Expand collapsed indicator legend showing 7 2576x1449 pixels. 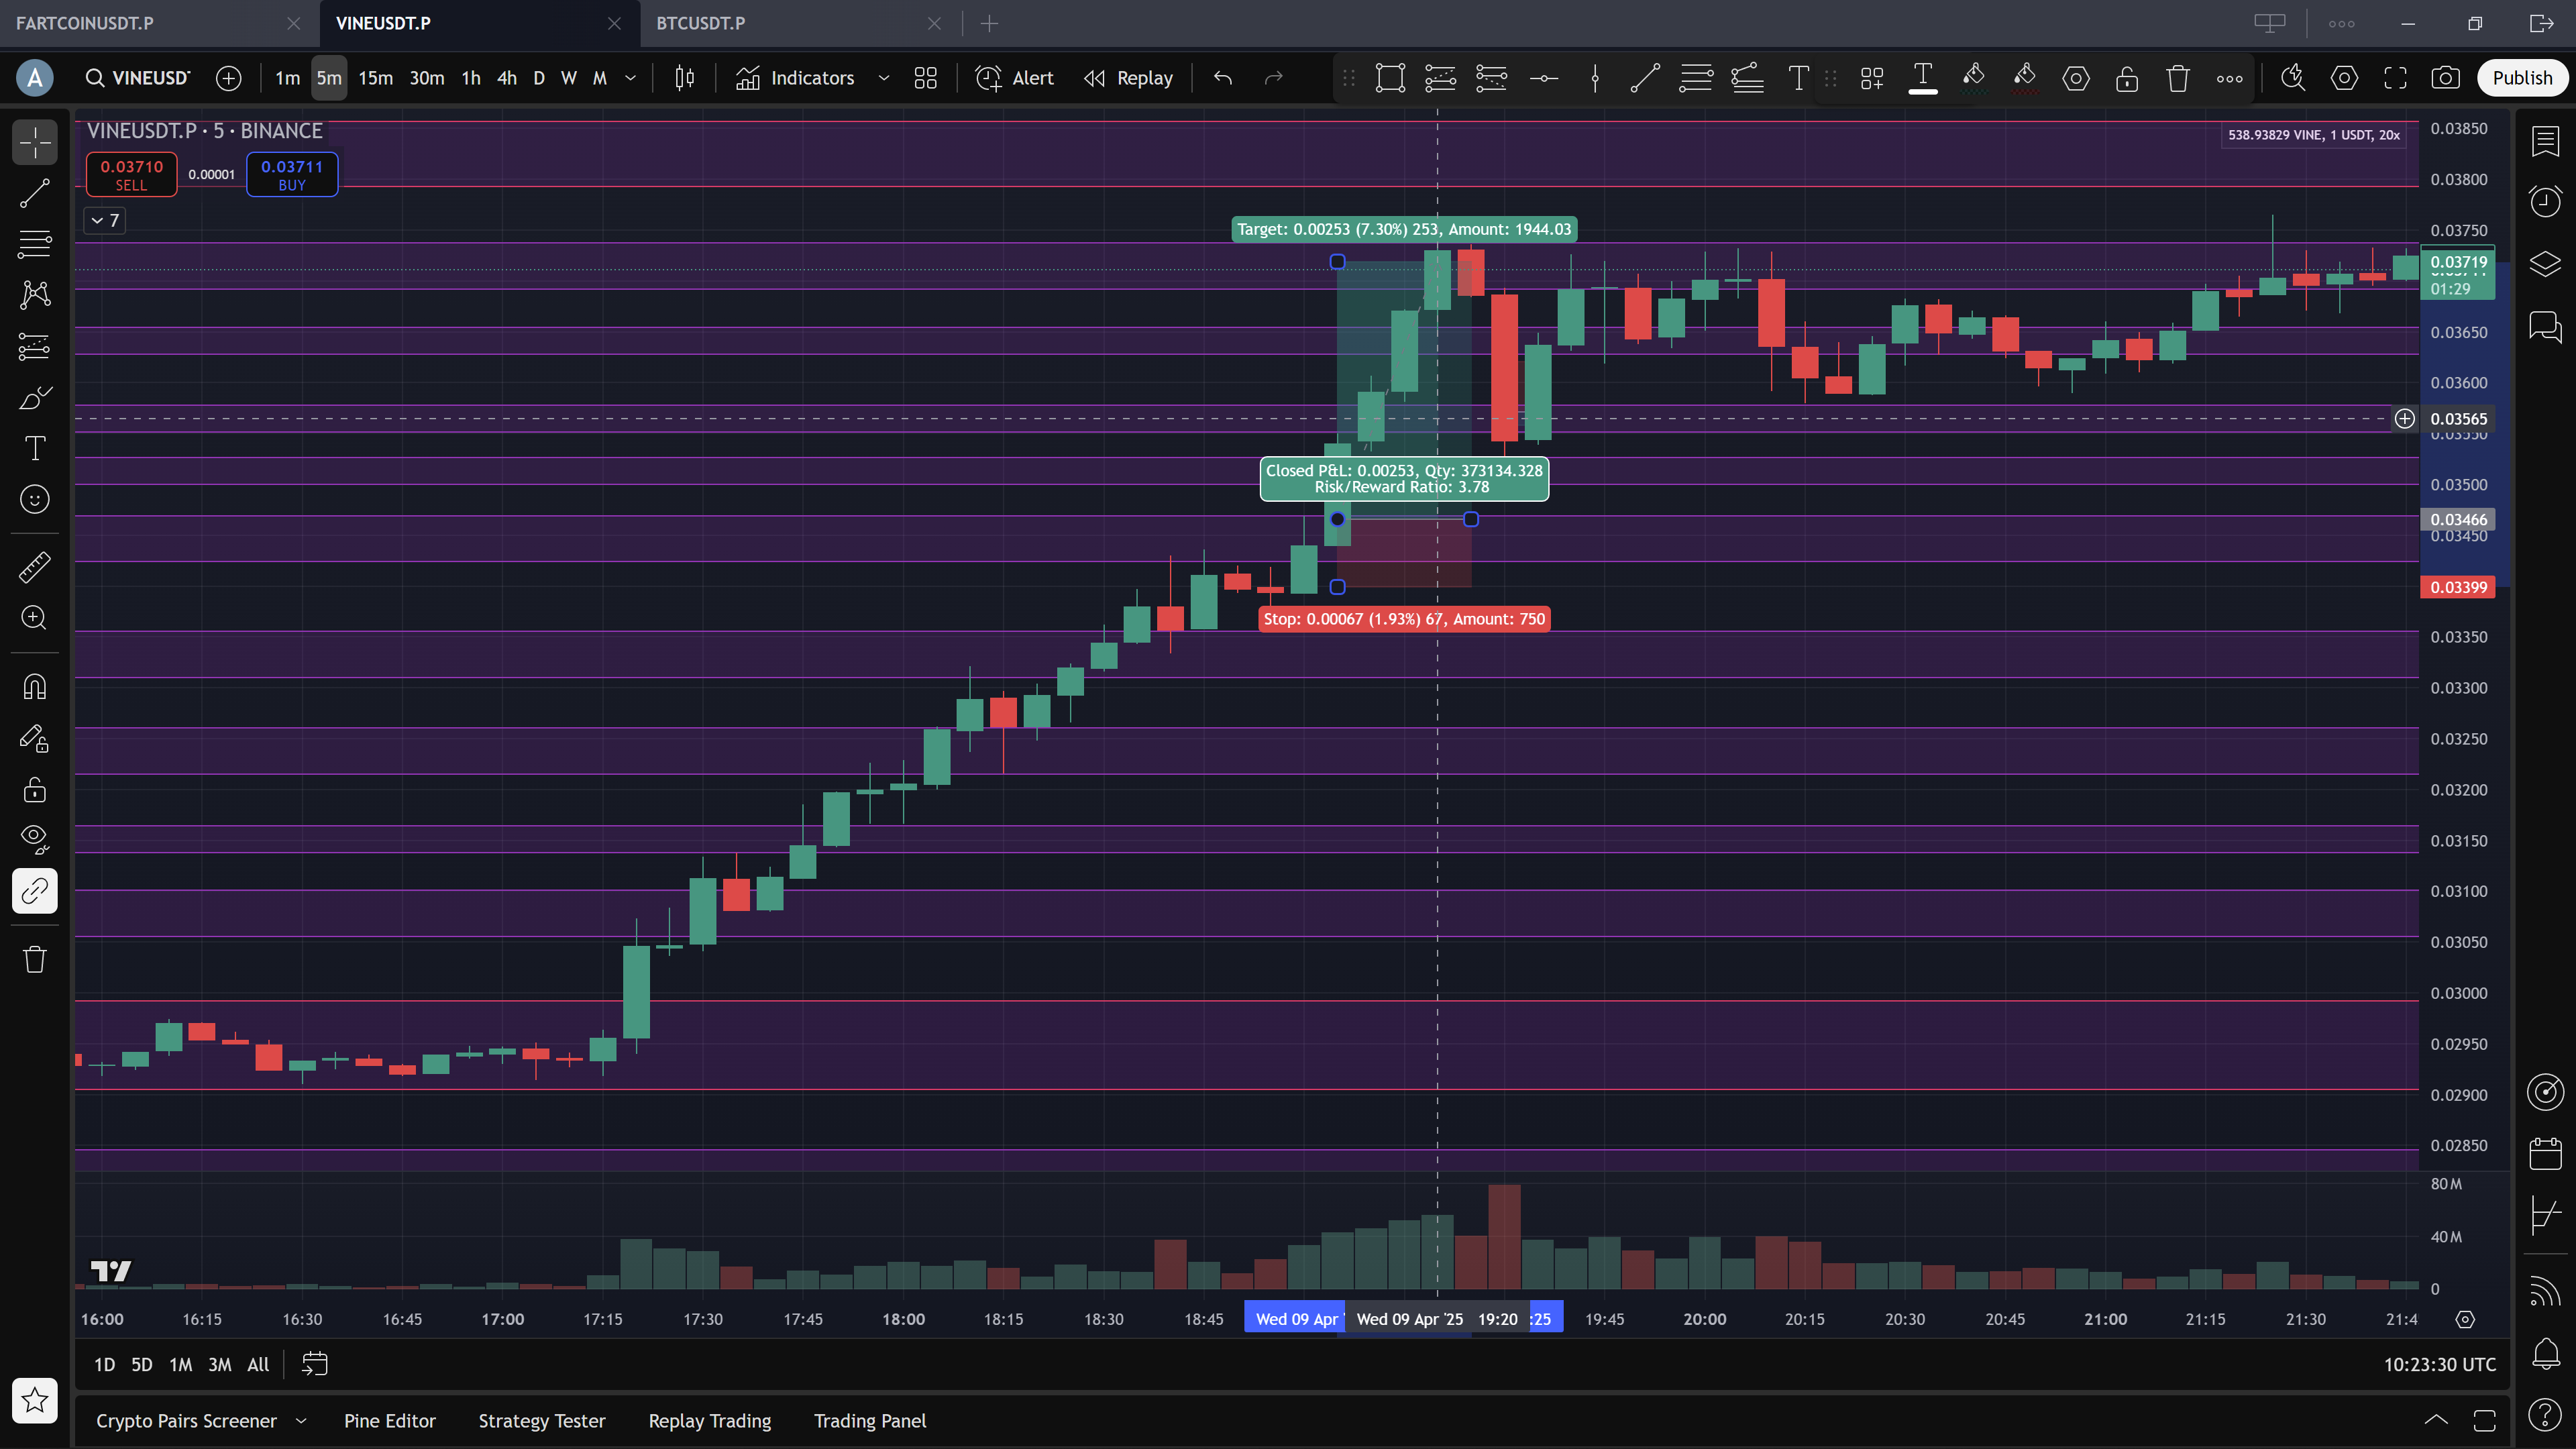(x=105, y=220)
